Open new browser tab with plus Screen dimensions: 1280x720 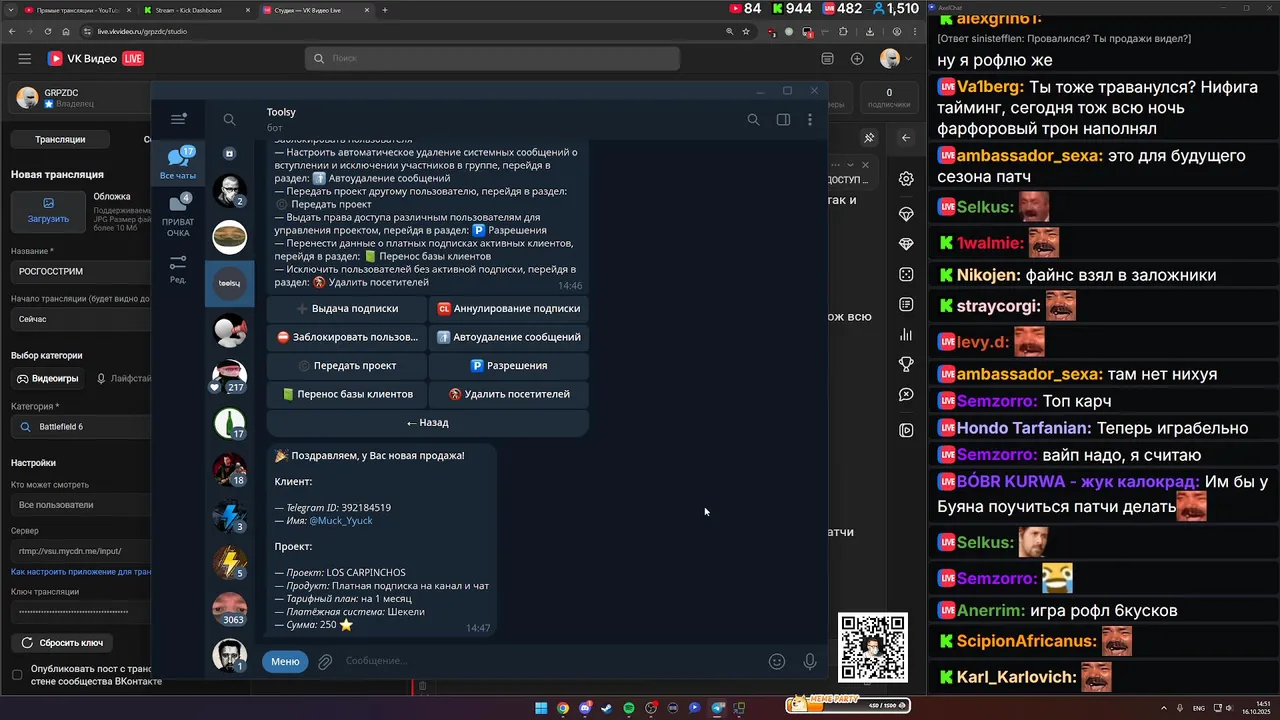[x=385, y=10]
